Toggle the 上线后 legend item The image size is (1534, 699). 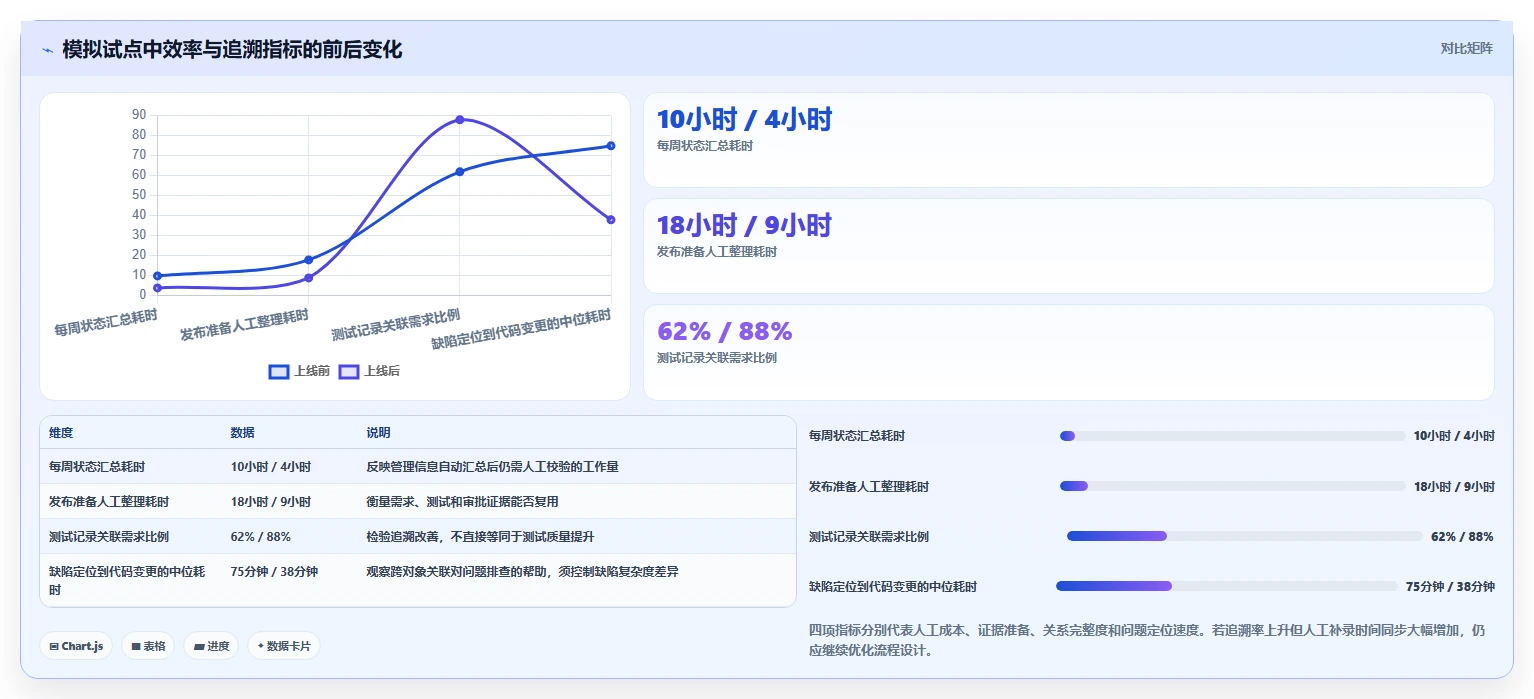pos(369,371)
